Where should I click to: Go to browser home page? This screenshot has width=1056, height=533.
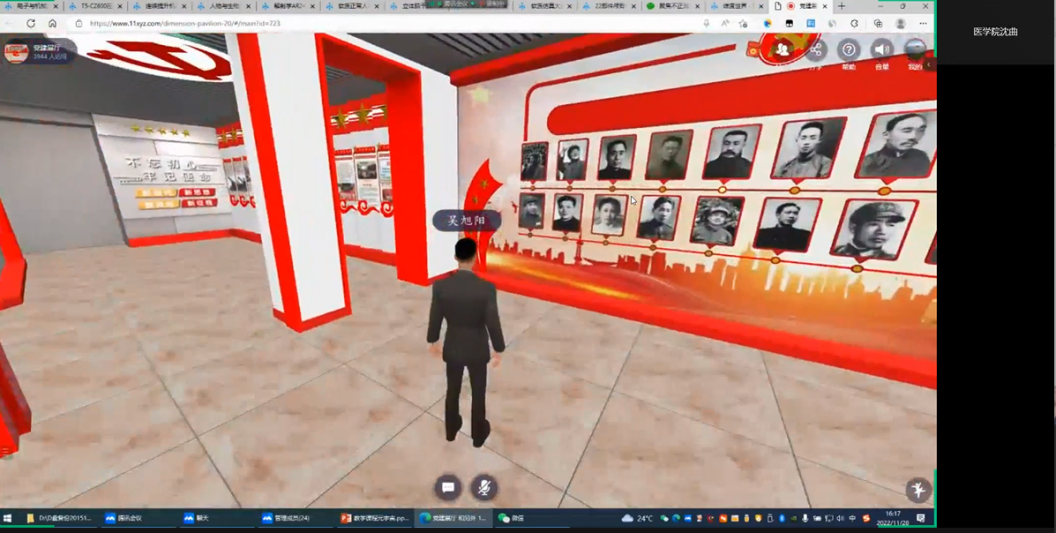coord(52,23)
